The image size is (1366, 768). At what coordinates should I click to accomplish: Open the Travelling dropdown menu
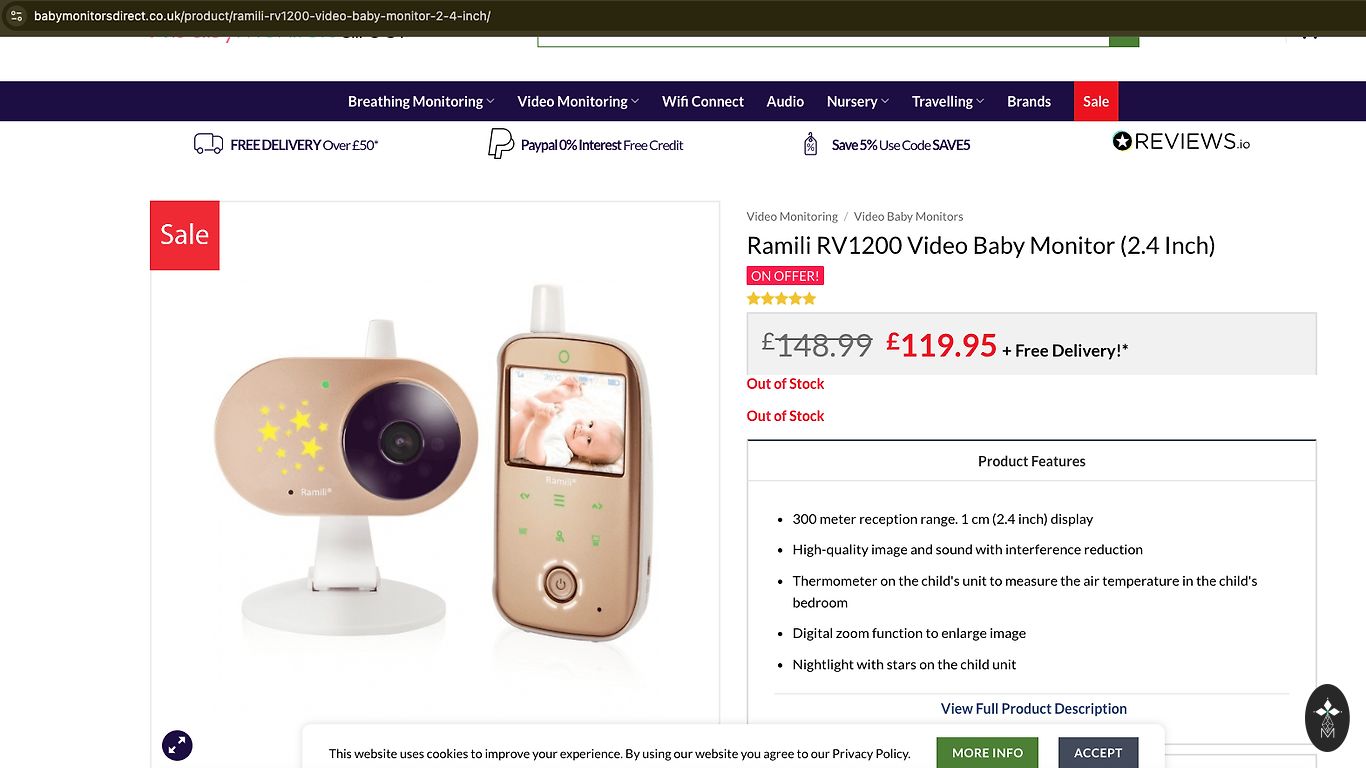click(x=947, y=101)
